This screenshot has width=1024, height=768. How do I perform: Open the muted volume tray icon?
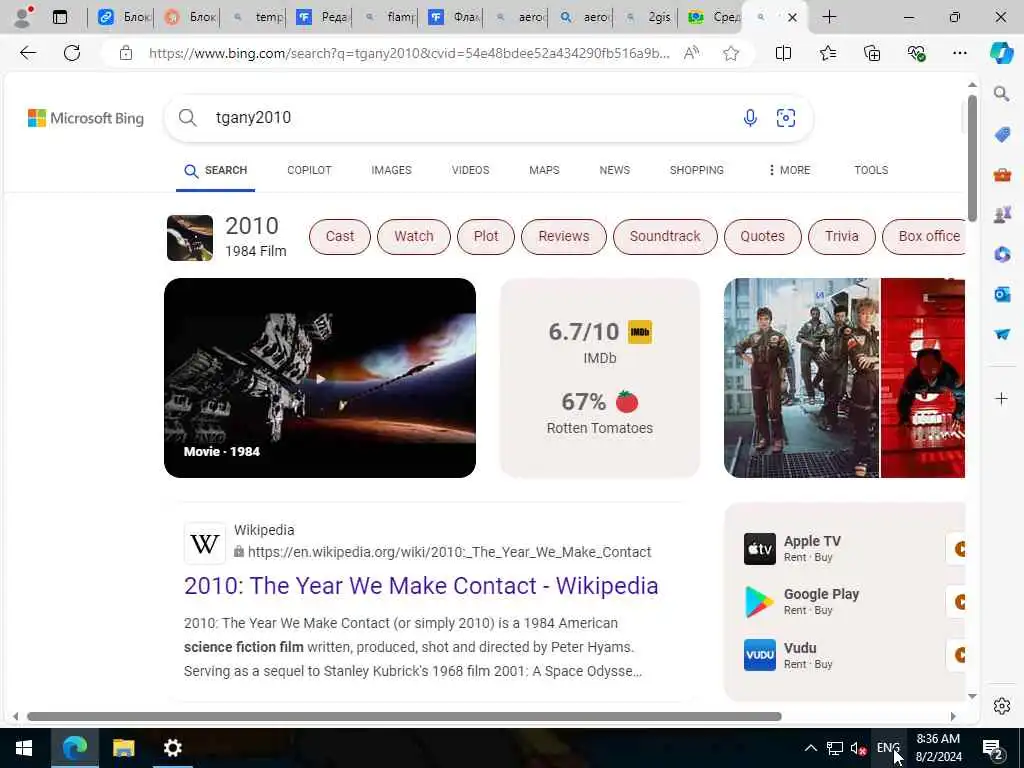pyautogui.click(x=858, y=748)
